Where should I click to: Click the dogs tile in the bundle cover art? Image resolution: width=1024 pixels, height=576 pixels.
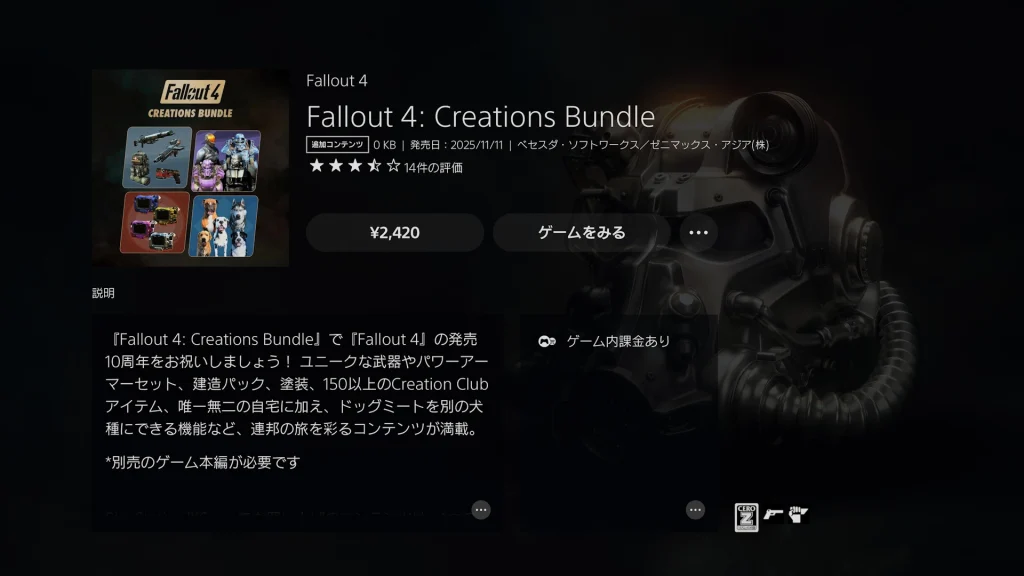click(x=223, y=226)
